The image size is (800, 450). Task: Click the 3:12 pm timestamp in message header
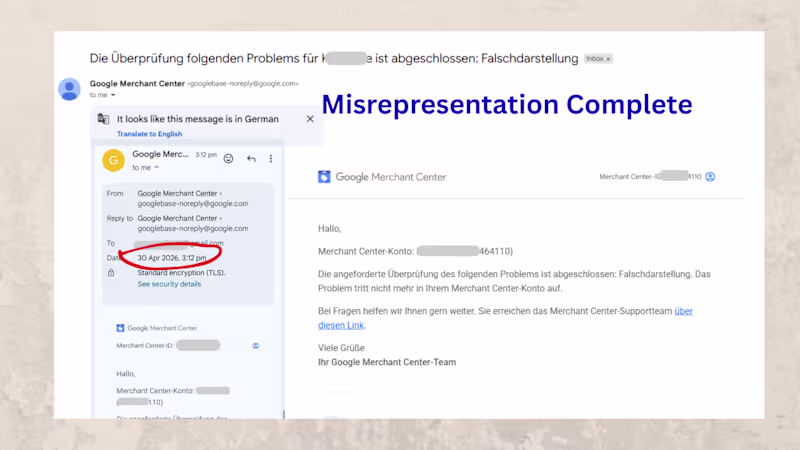206,155
